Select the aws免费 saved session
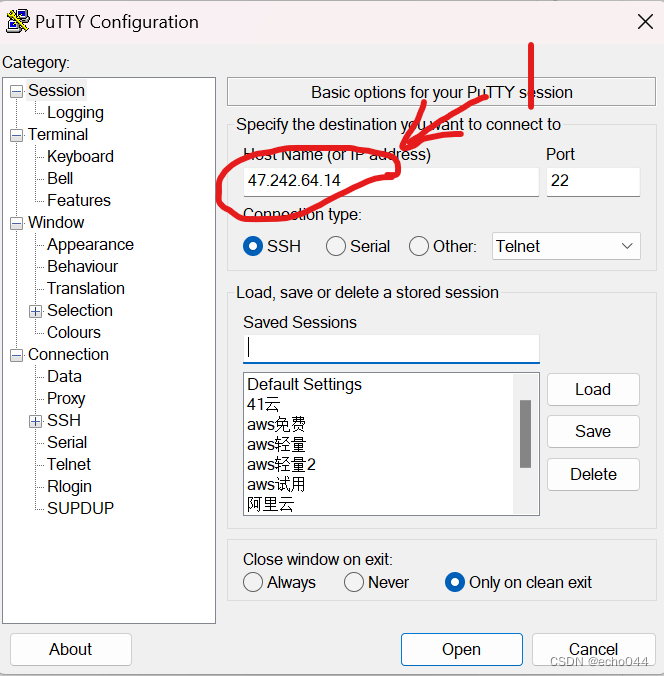The width and height of the screenshot is (664, 676). pos(276,425)
